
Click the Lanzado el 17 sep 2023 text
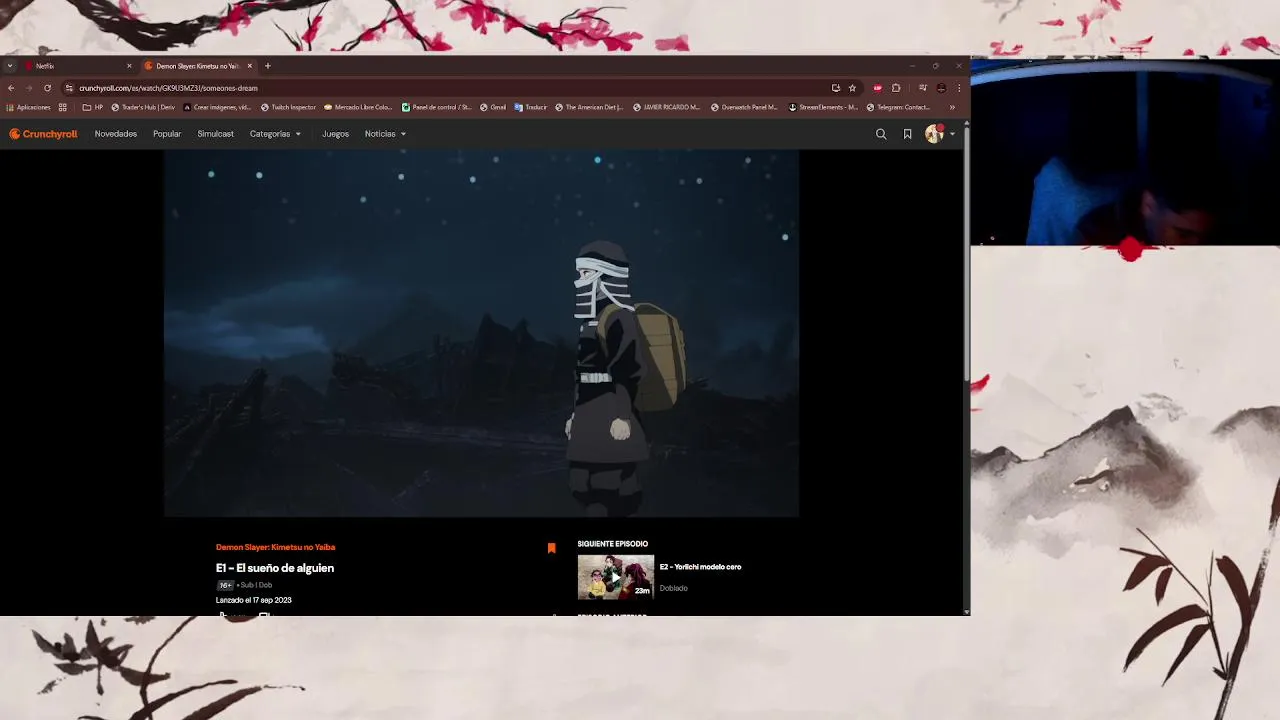(x=253, y=600)
